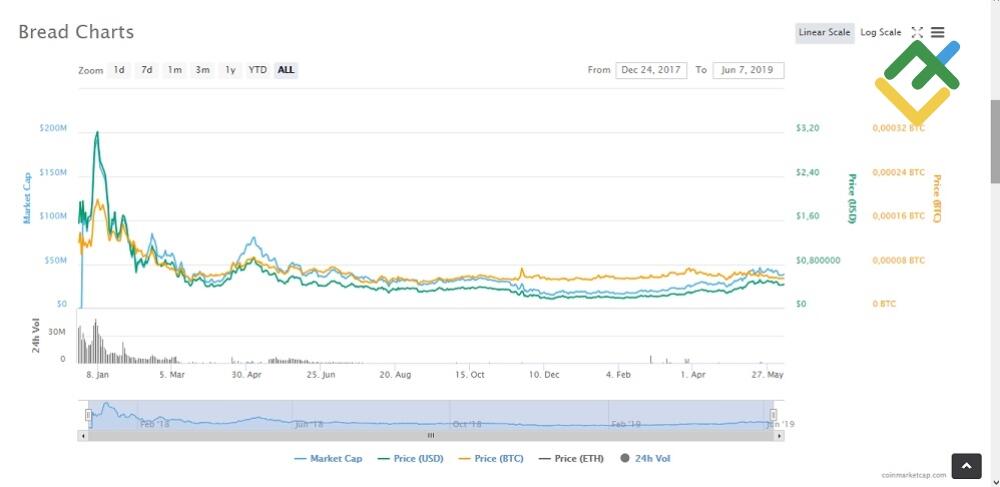The height and width of the screenshot is (487, 1000).
Task: Grab the navigator left range handle
Action: (x=89, y=415)
